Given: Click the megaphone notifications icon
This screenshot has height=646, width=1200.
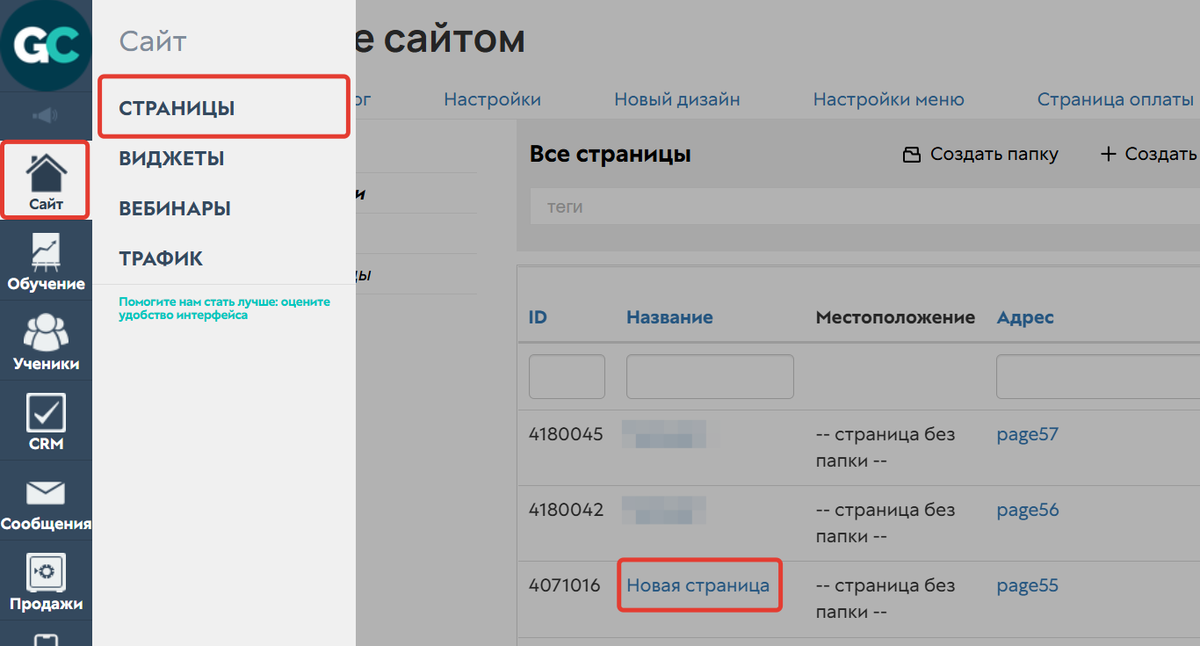Looking at the screenshot, I should (45, 116).
